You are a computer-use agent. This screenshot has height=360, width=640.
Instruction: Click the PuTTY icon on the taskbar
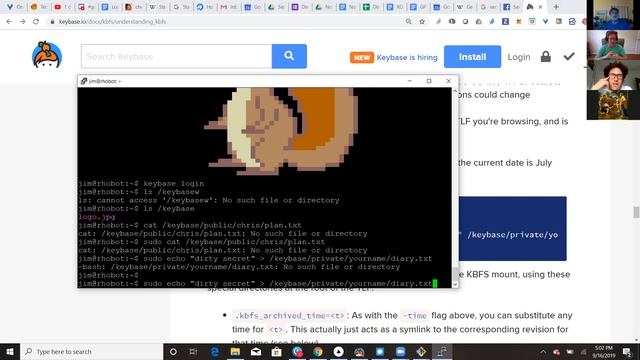[442, 351]
